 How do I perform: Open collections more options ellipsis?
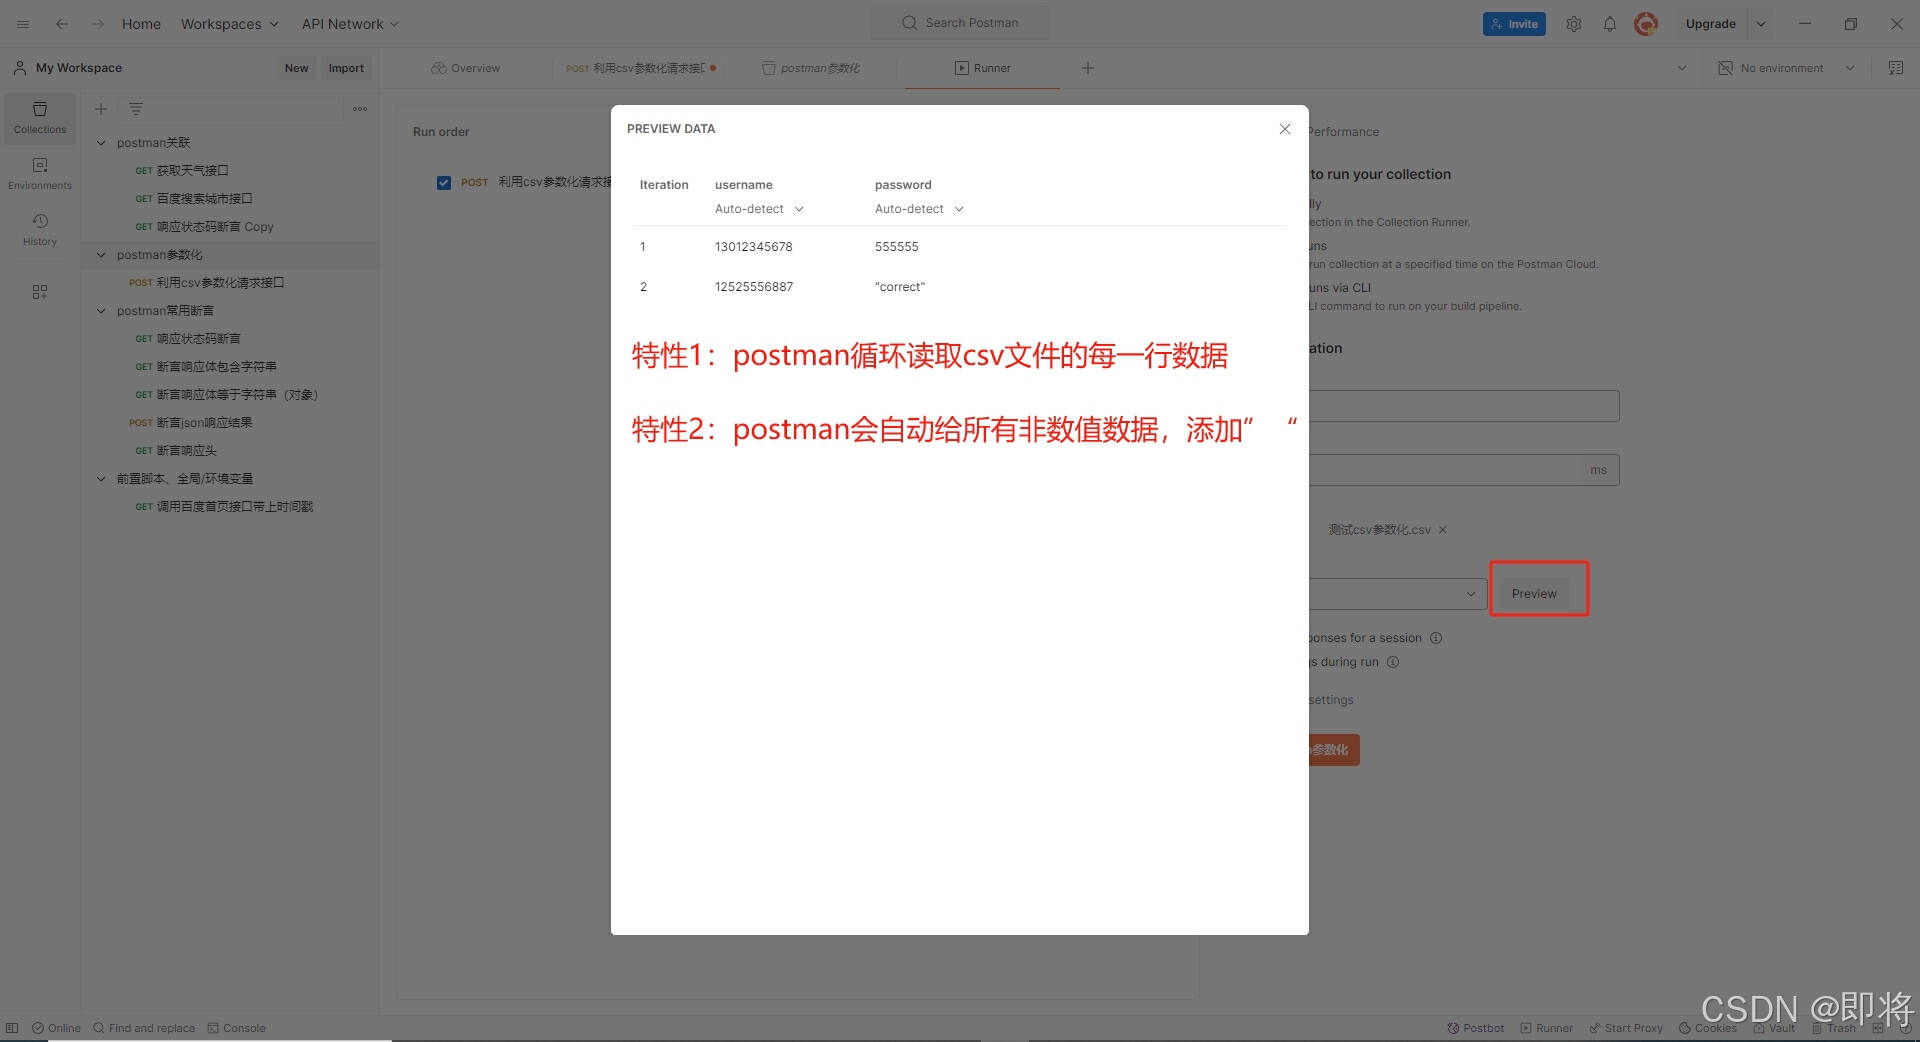tap(360, 109)
